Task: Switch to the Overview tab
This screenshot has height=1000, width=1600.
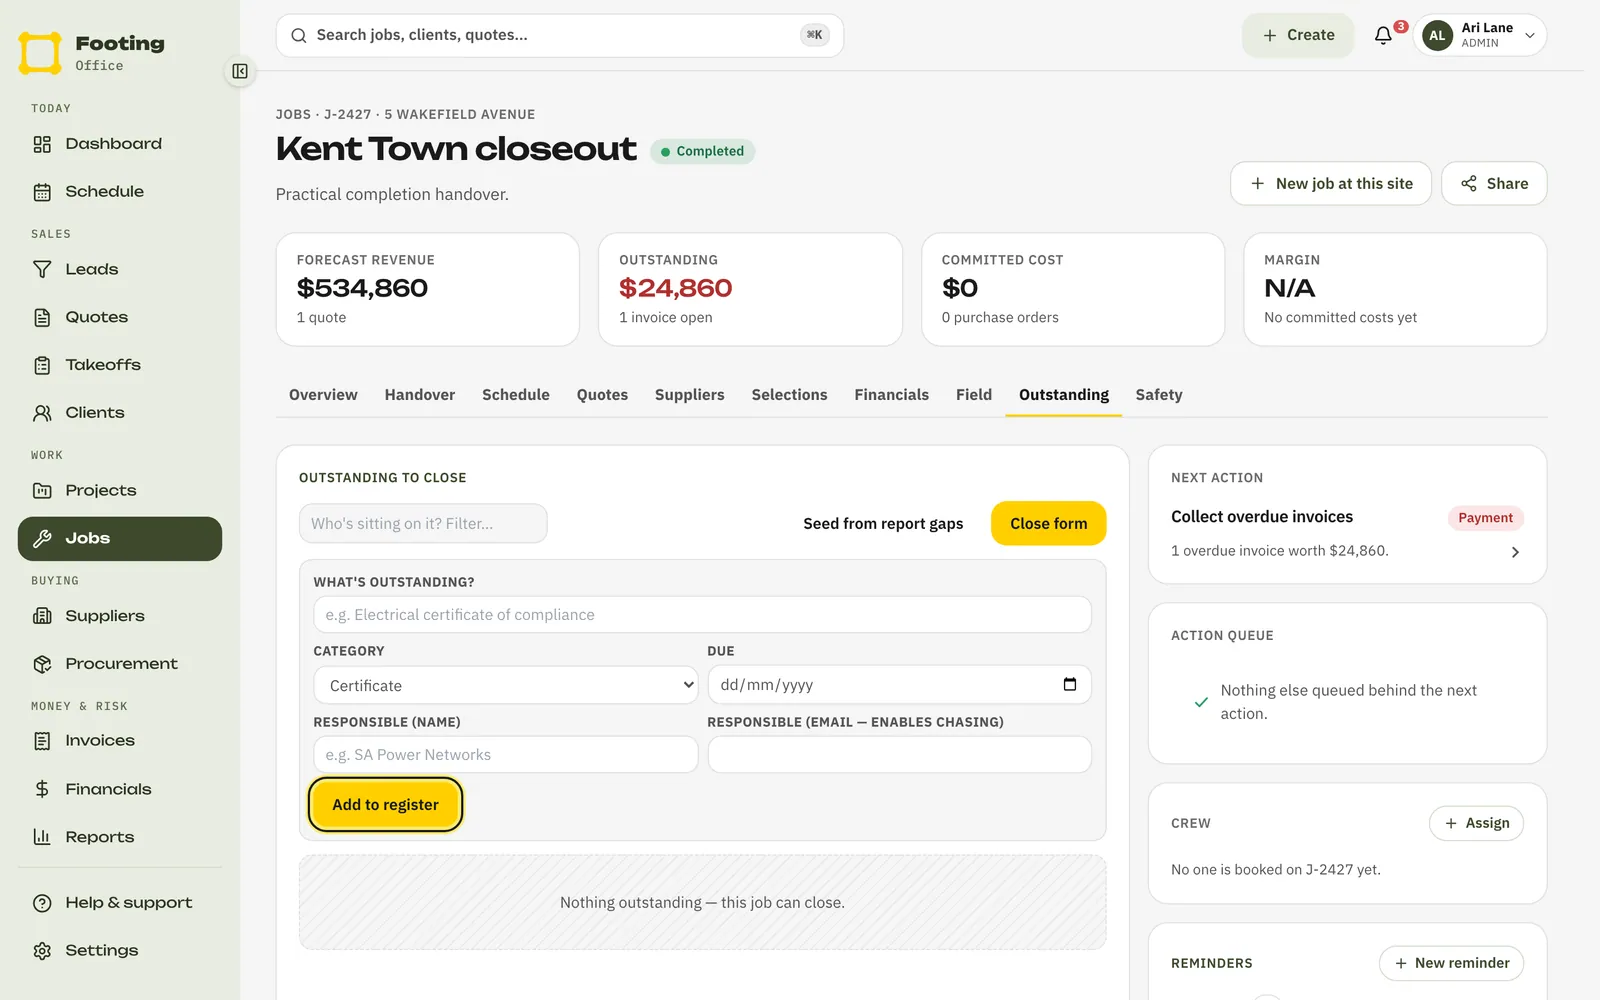Action: click(x=323, y=395)
